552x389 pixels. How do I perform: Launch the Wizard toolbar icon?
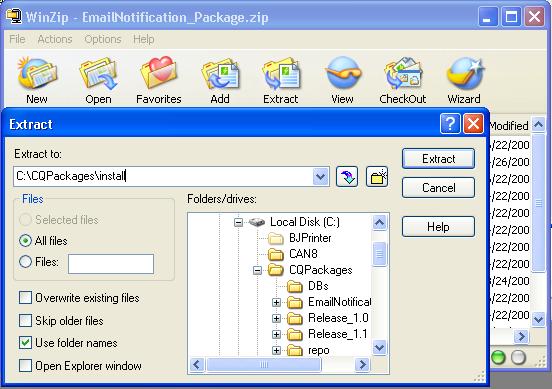click(464, 80)
